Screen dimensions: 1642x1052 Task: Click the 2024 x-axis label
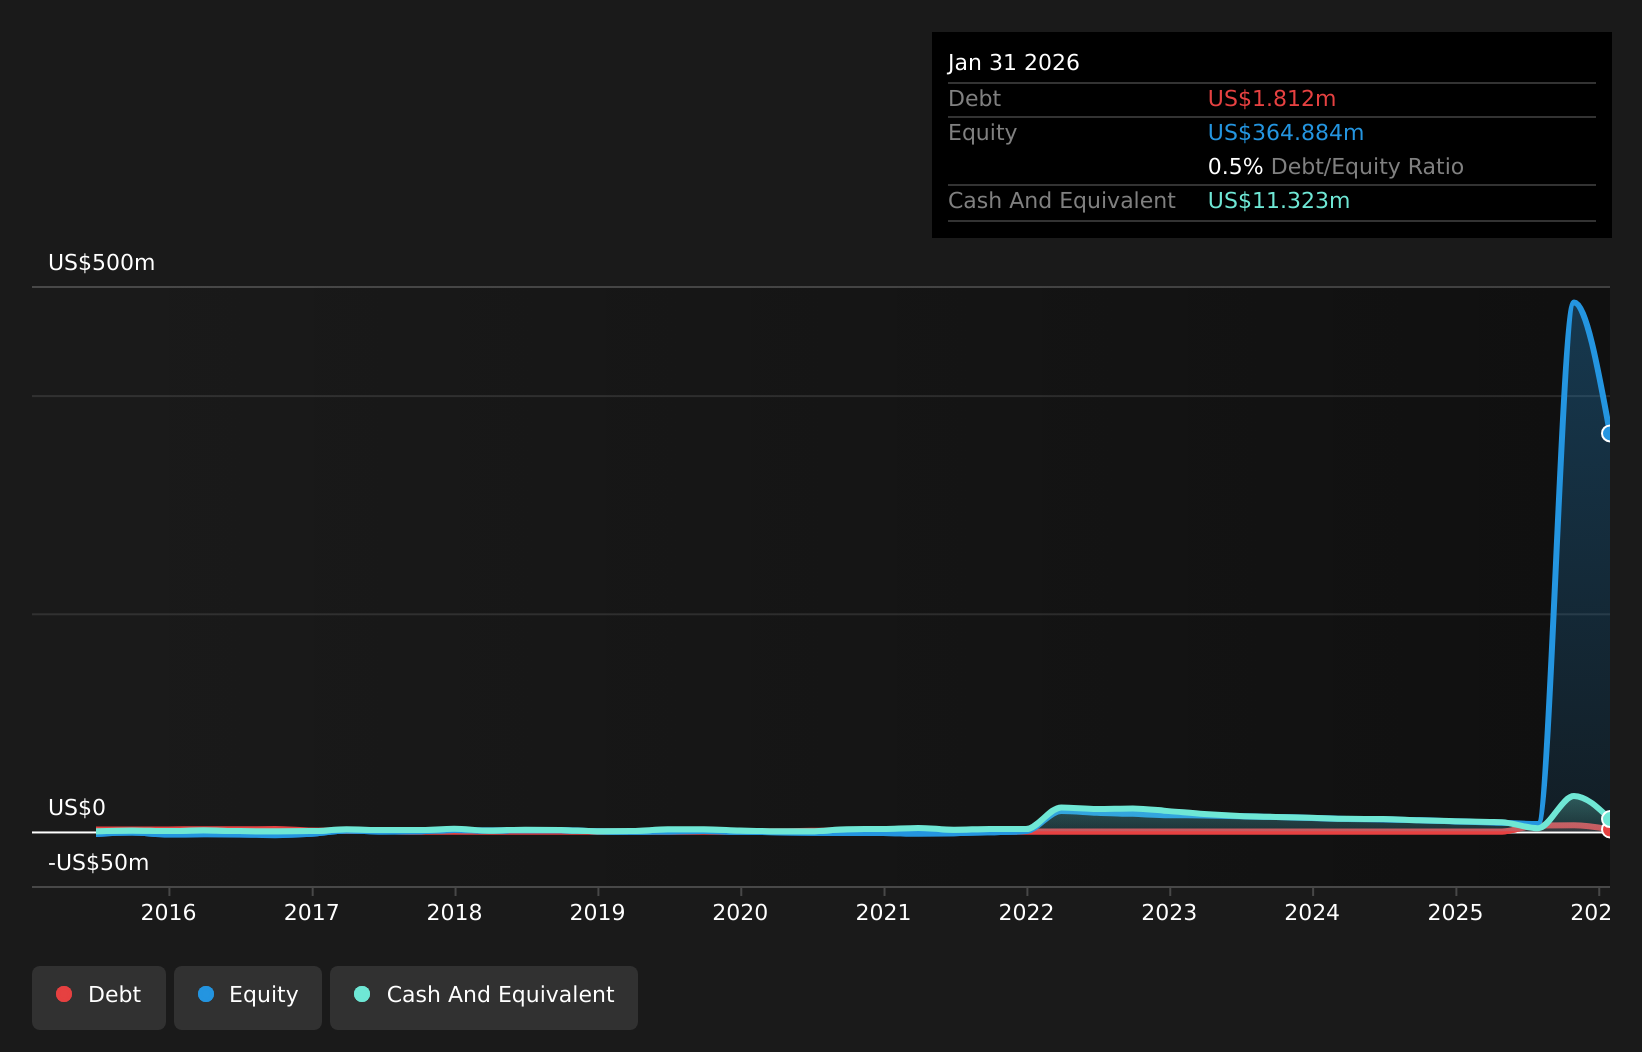pos(1313,913)
